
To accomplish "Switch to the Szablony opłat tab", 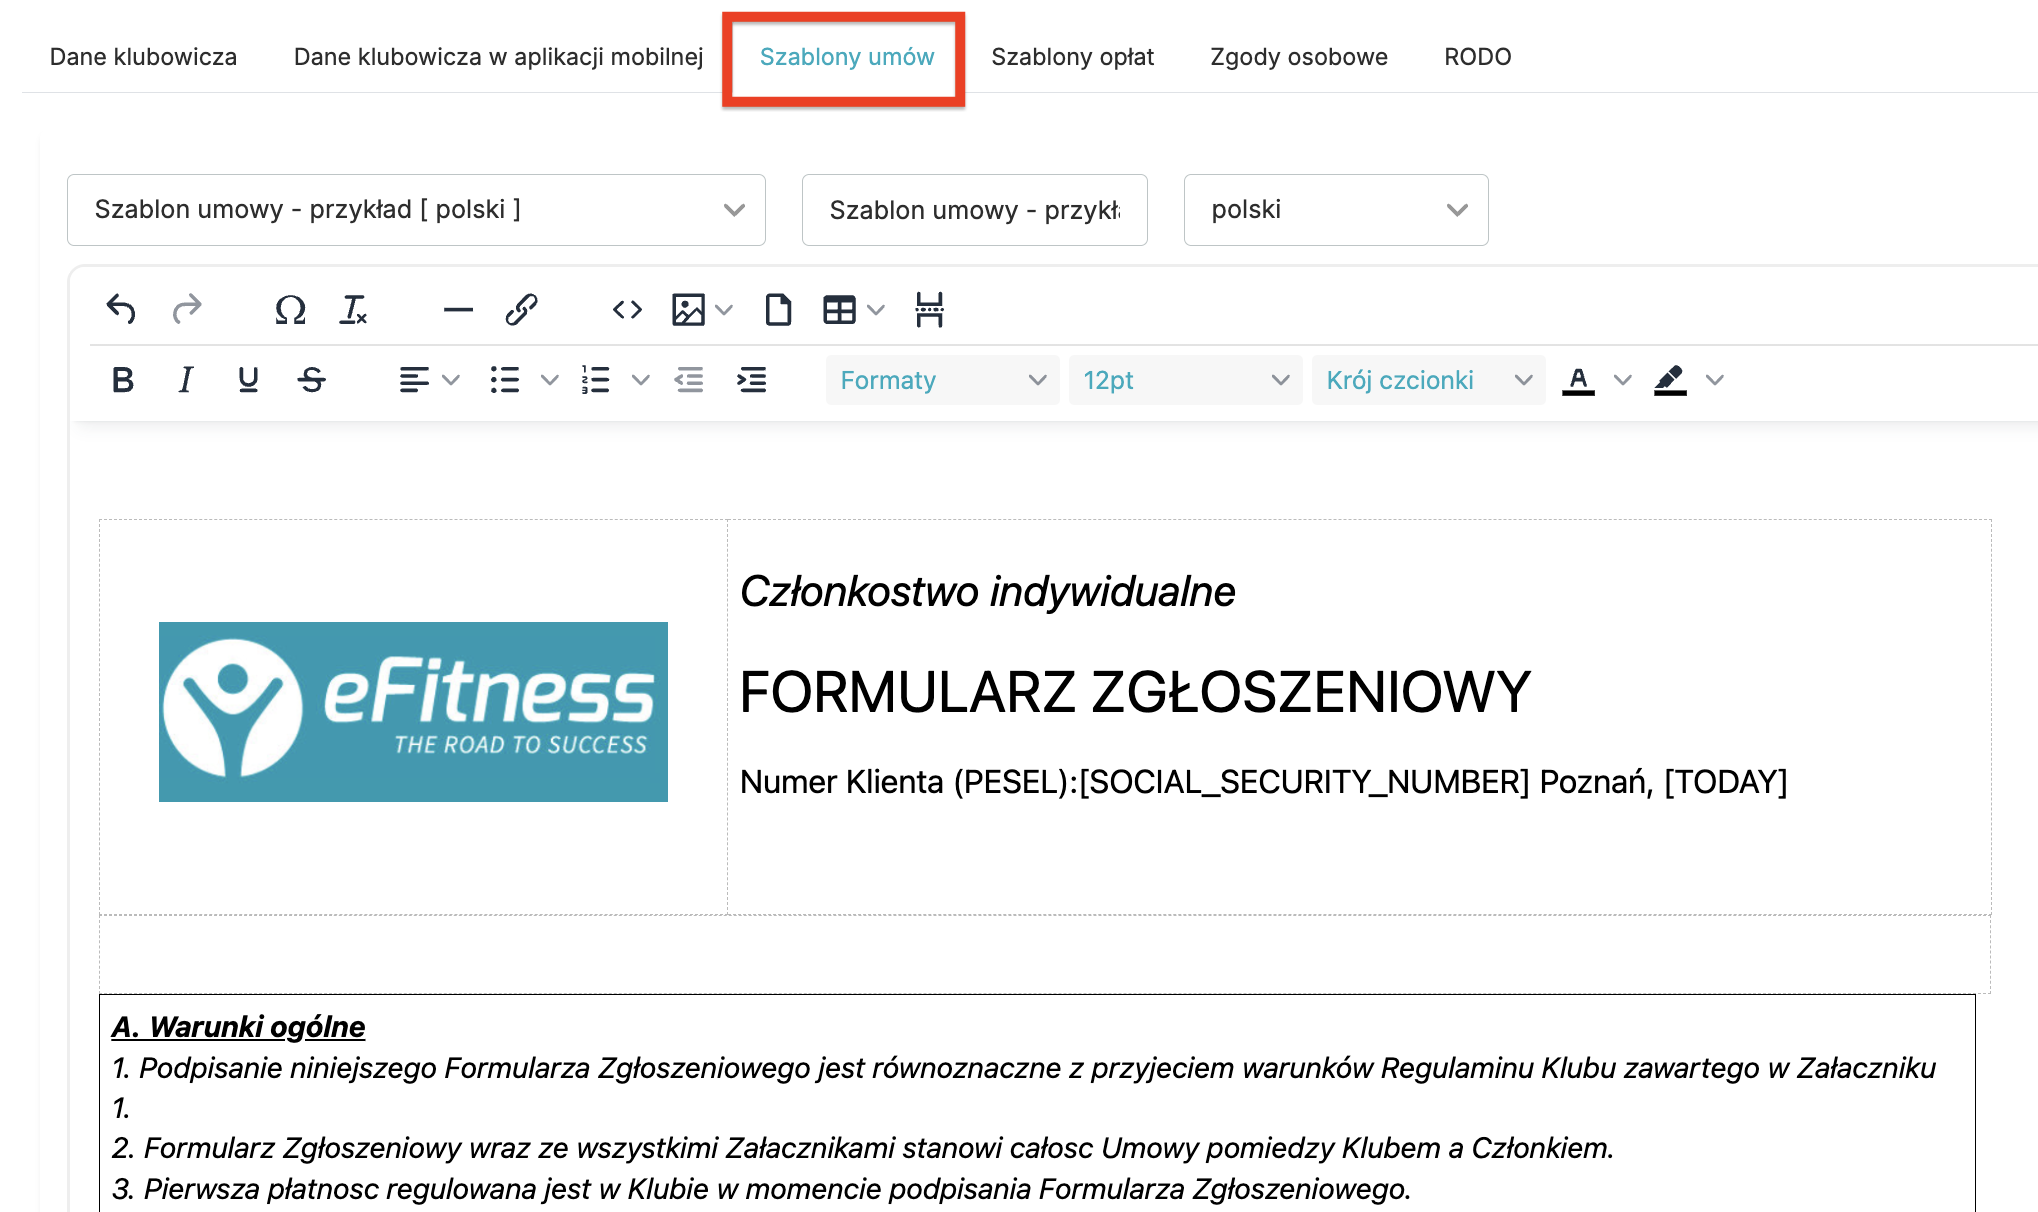I will pos(1072,57).
